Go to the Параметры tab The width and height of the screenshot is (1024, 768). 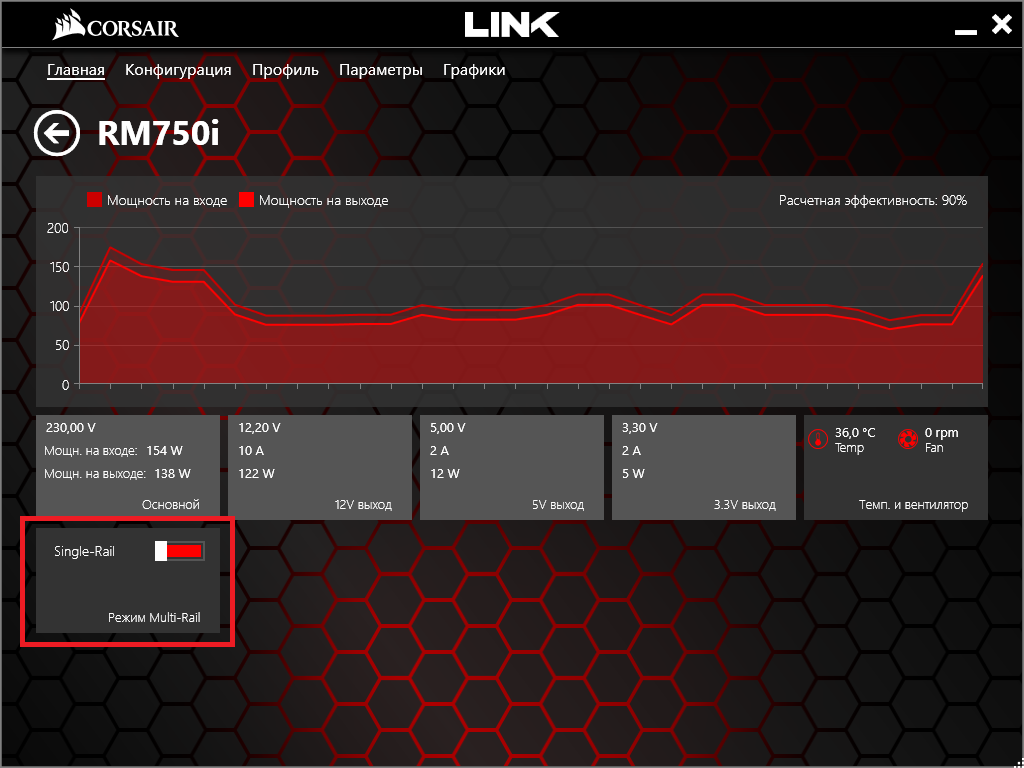tap(381, 70)
